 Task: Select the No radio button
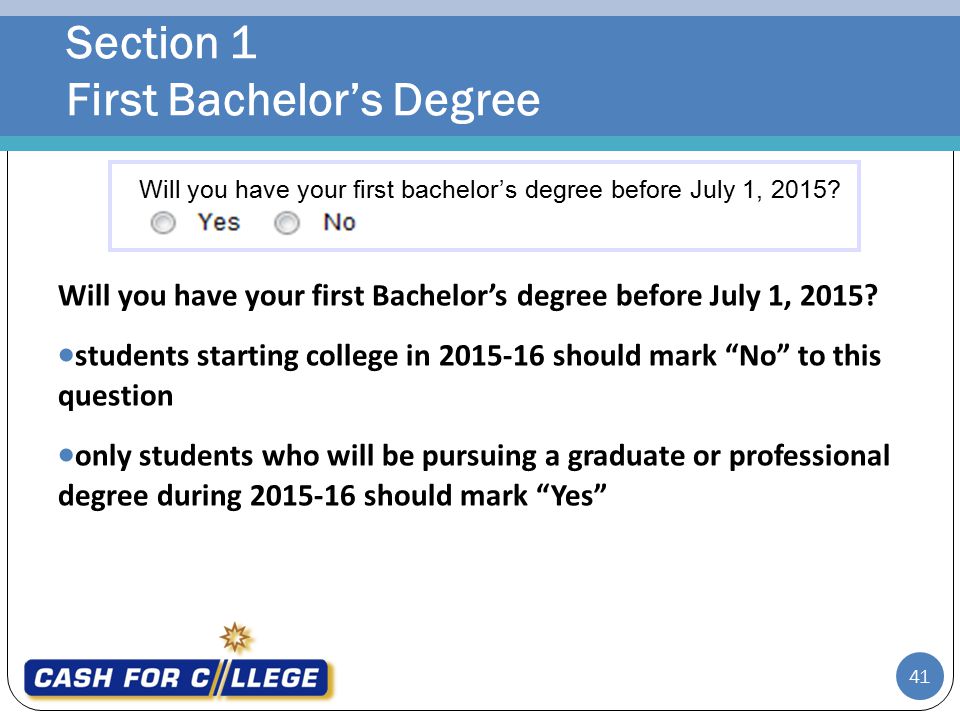(x=287, y=223)
